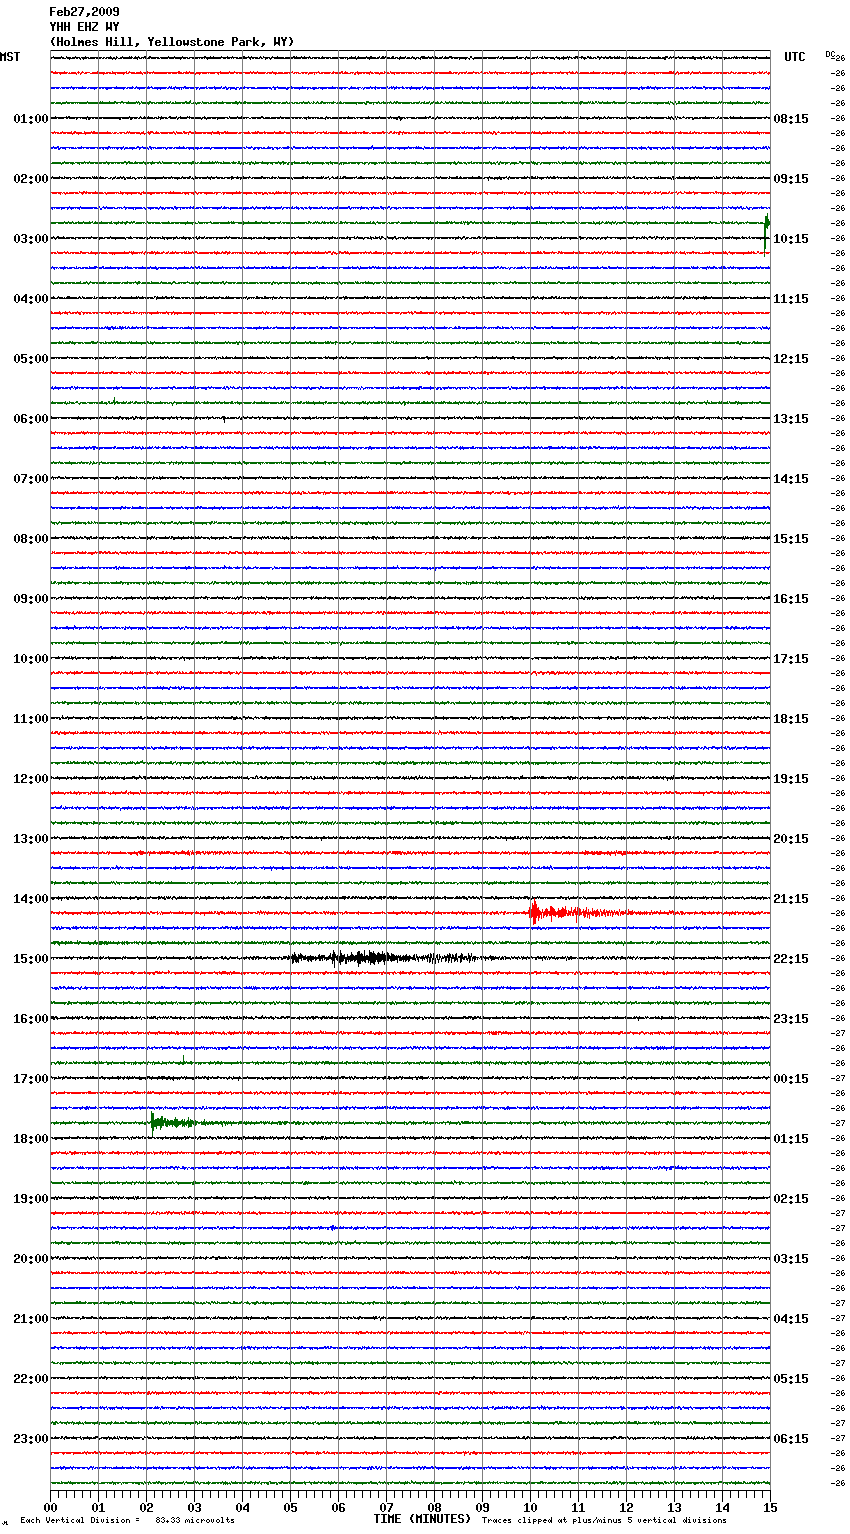Image resolution: width=850 pixels, height=1534 pixels.
Task: Select the UTC column header
Action: tap(795, 57)
